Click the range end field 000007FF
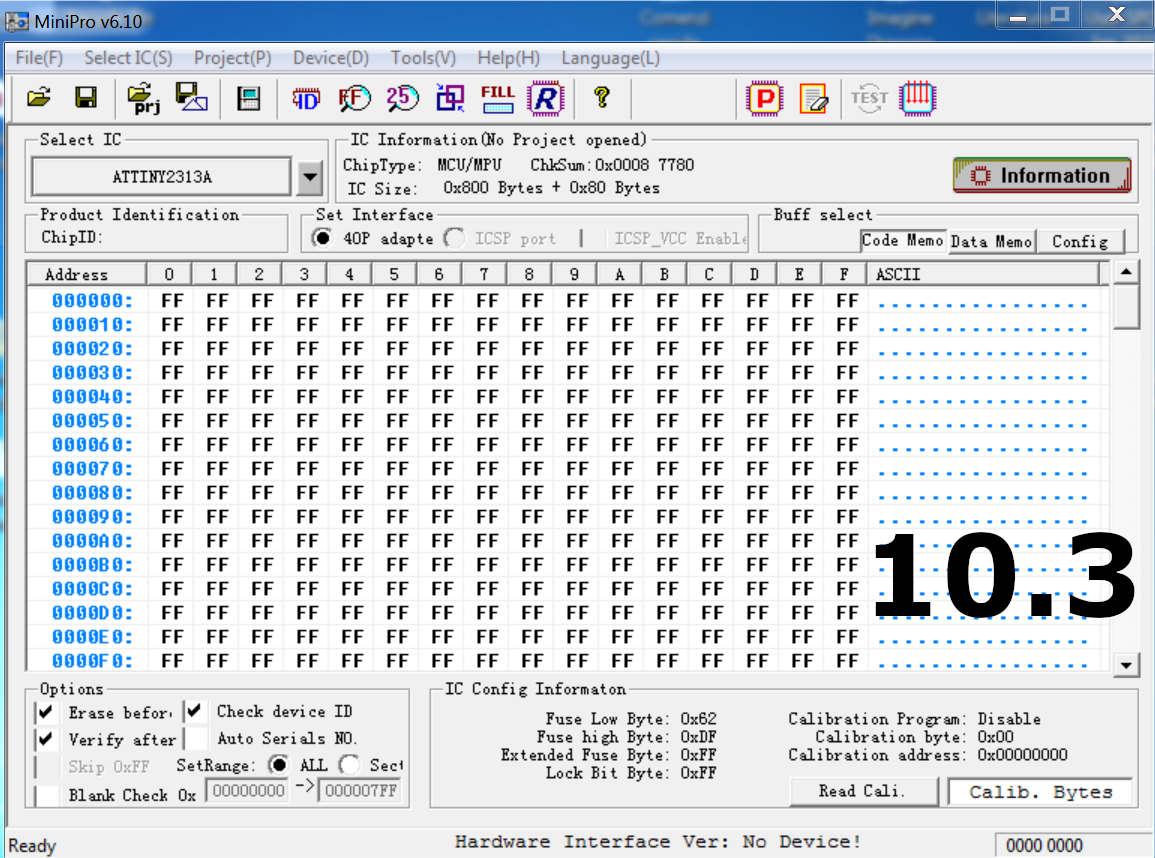Image resolution: width=1155 pixels, height=858 pixels. tap(360, 791)
